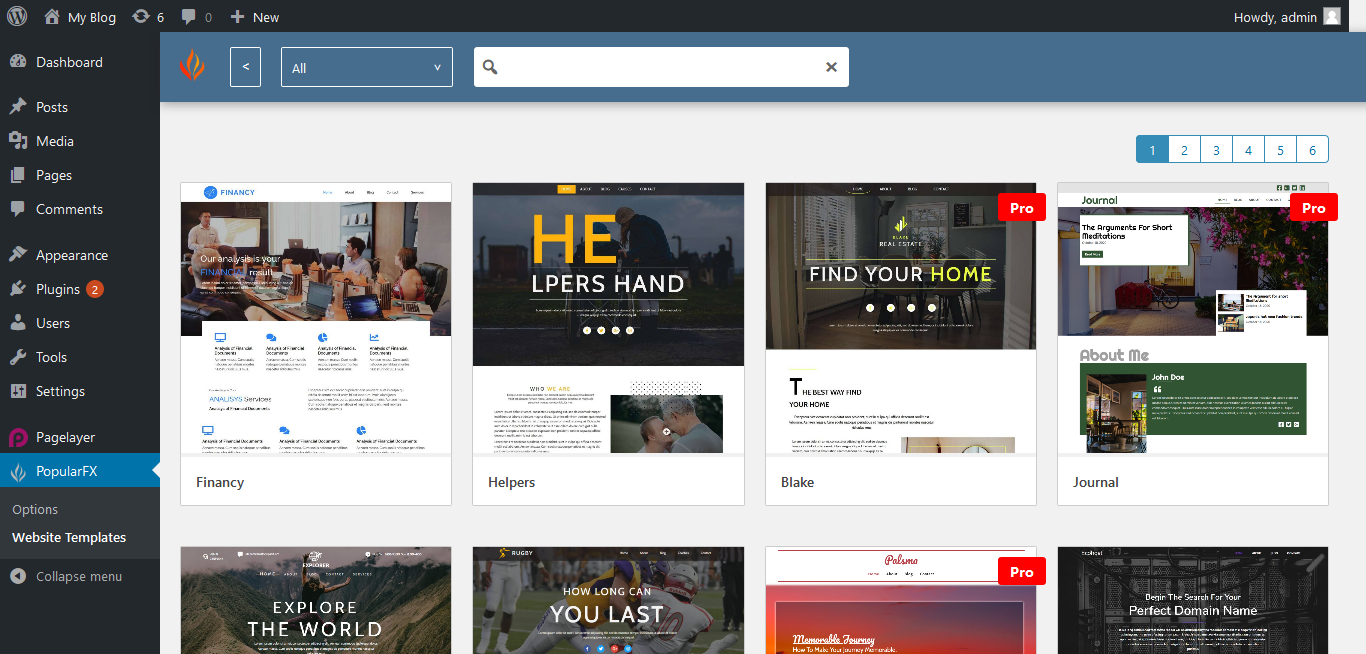Go to templates page 5
Screen dimensions: 1366x654
click(1280, 150)
